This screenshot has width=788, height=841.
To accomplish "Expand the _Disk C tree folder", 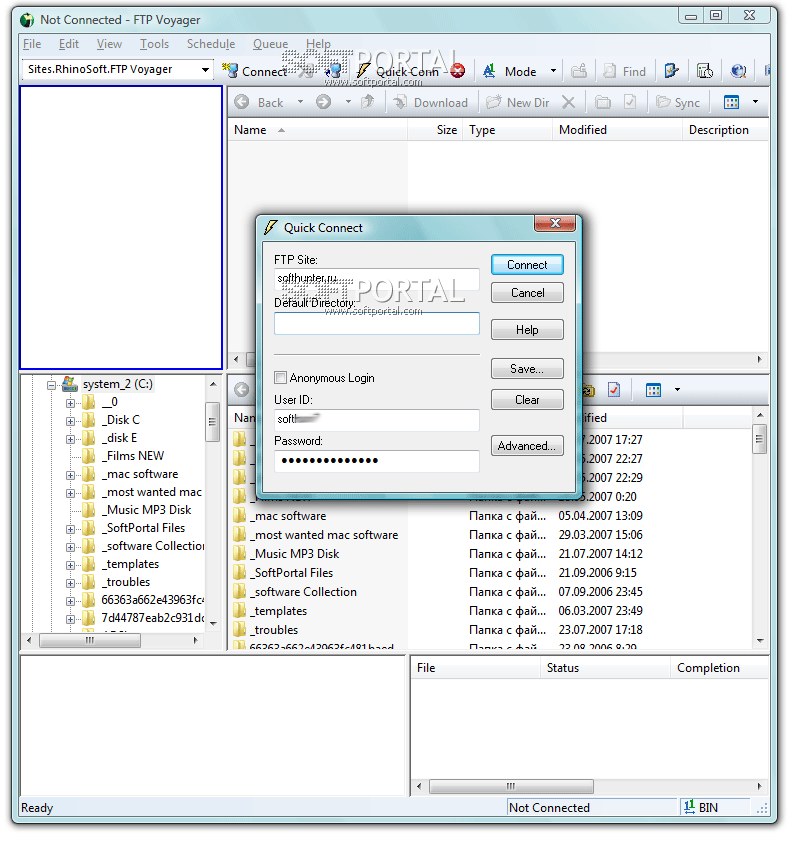I will point(70,421).
